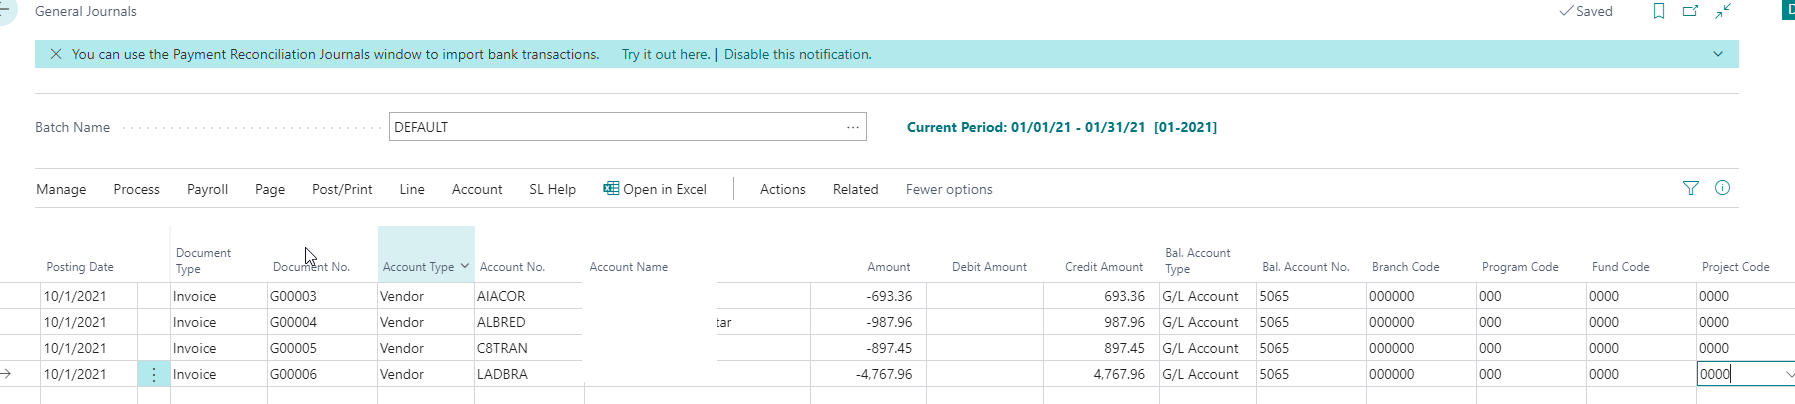Click the Project Code column header

click(x=1736, y=267)
